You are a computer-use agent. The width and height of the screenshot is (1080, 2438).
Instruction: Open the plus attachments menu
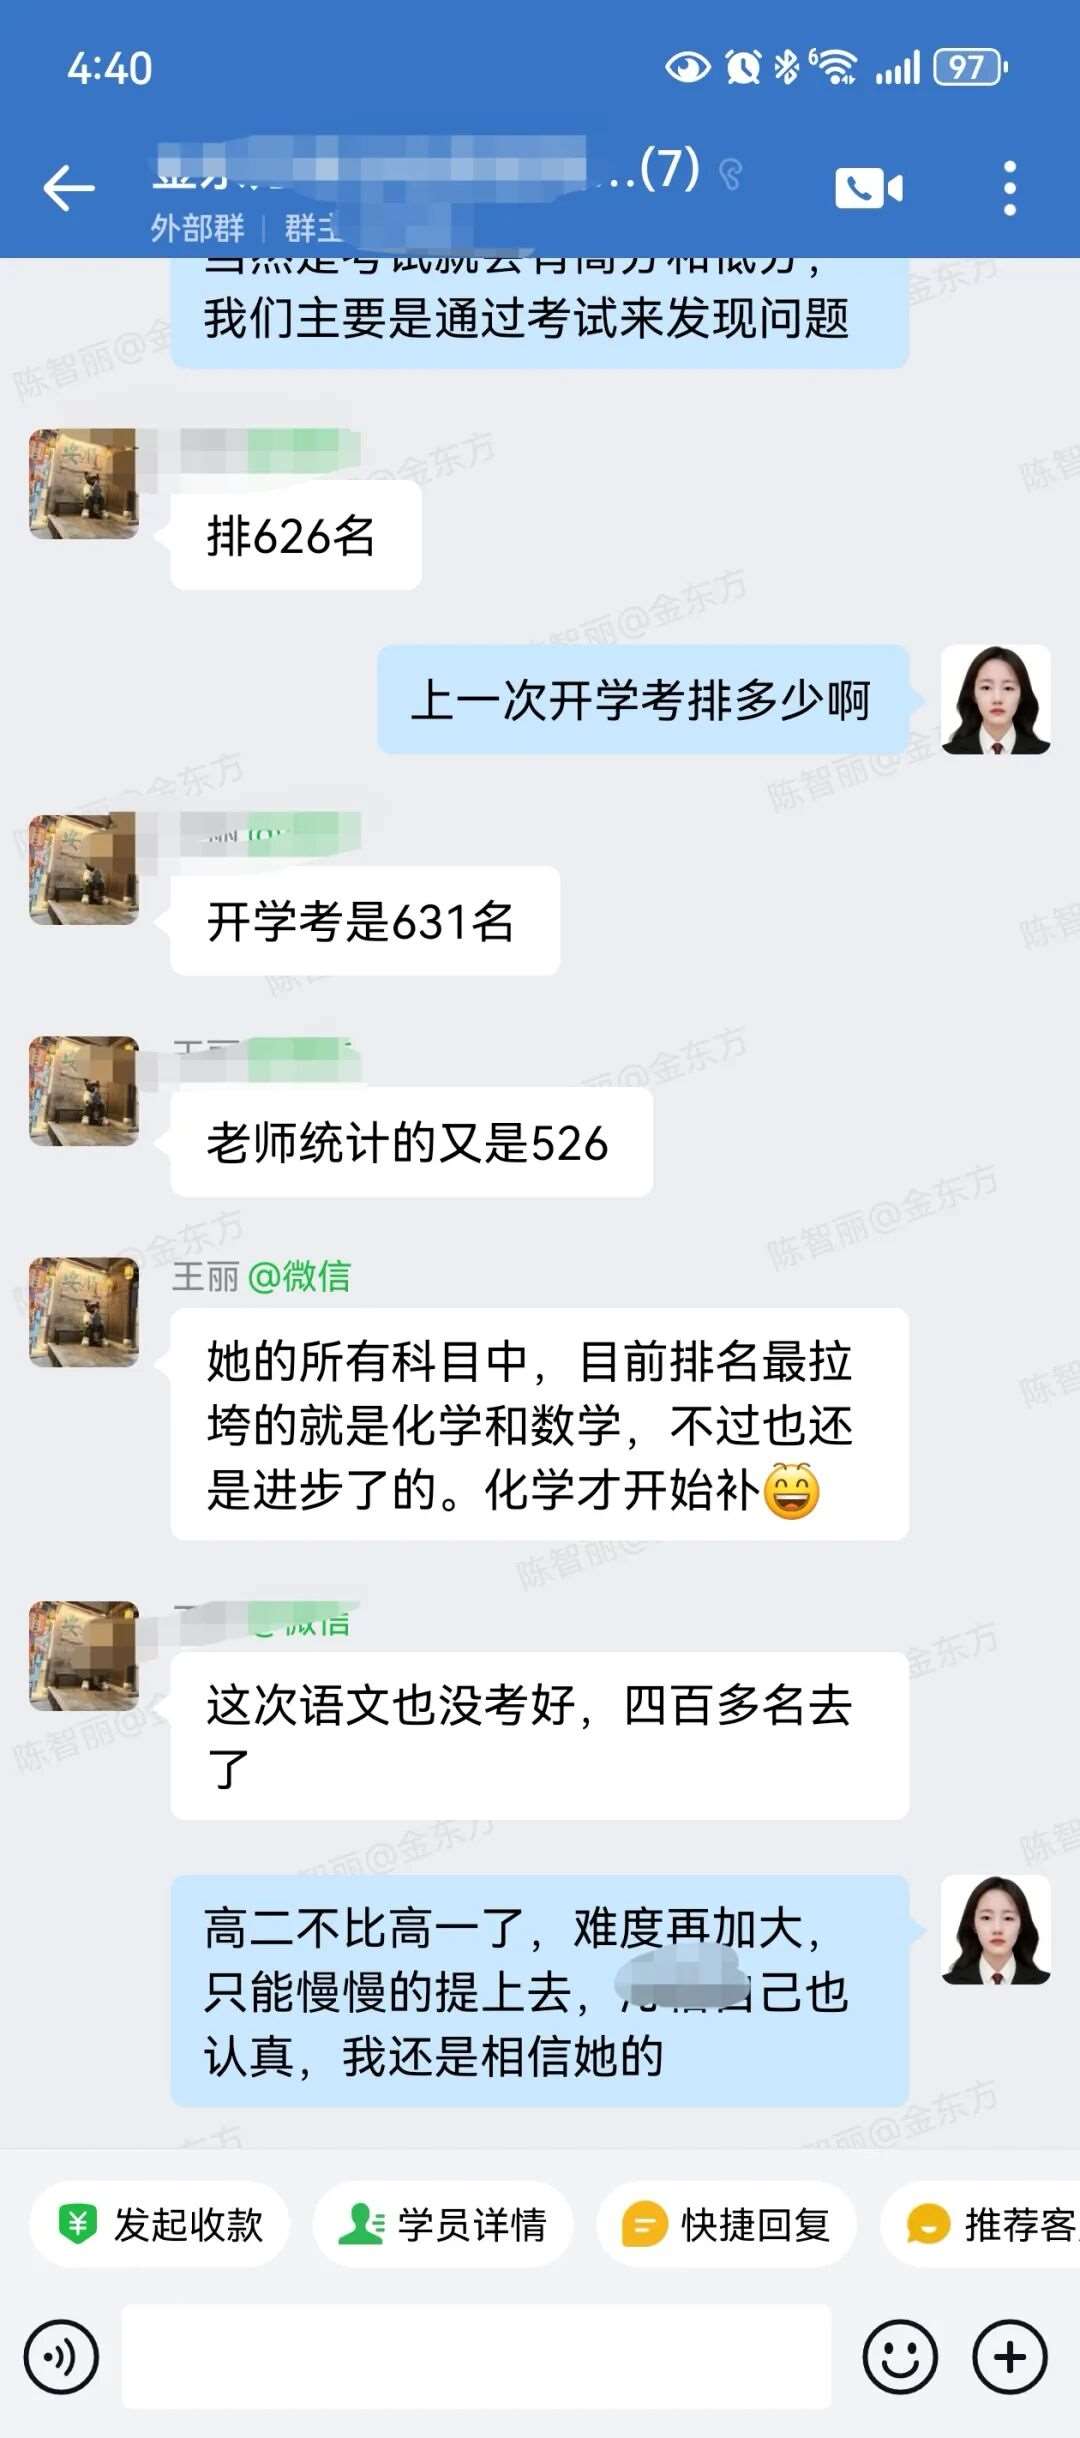[x=1010, y=2357]
